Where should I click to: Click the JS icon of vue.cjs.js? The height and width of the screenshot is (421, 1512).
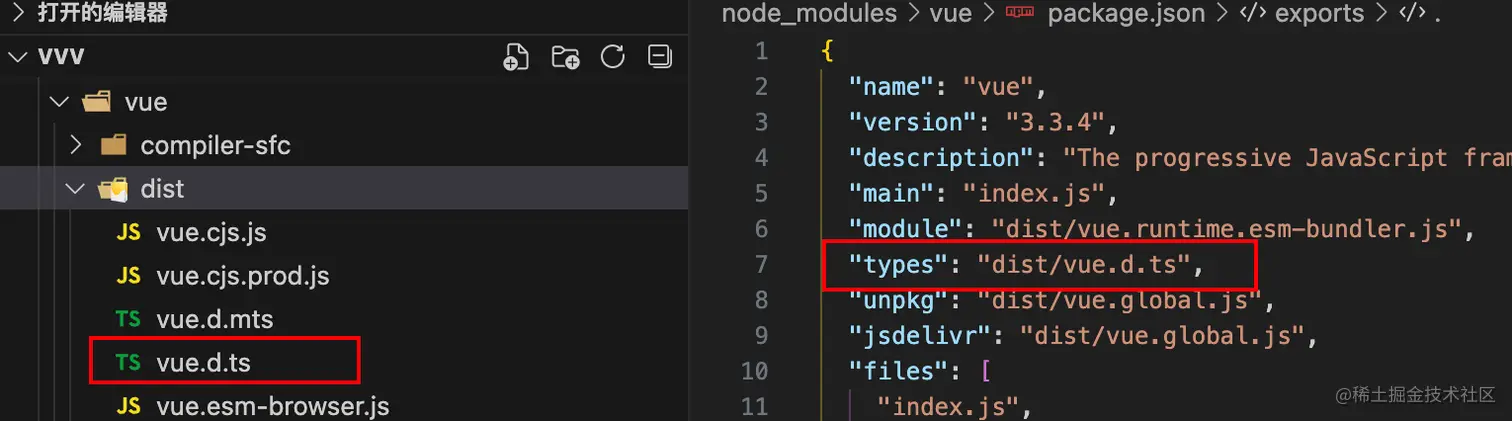(x=128, y=233)
